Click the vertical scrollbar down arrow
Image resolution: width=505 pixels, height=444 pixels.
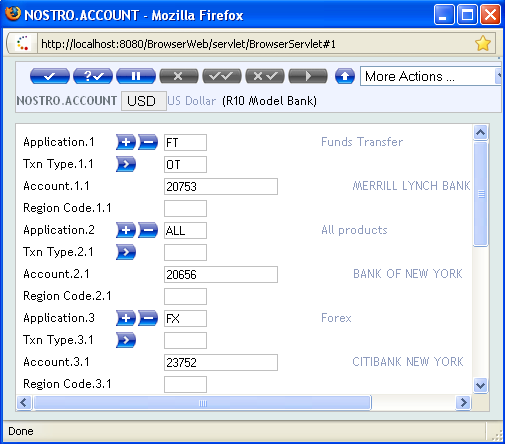(x=480, y=386)
